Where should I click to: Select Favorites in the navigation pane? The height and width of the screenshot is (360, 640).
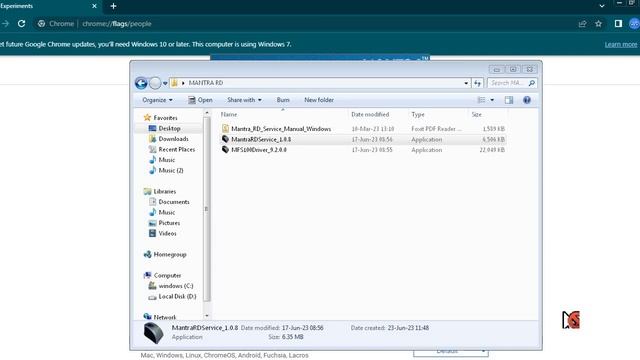coord(165,118)
